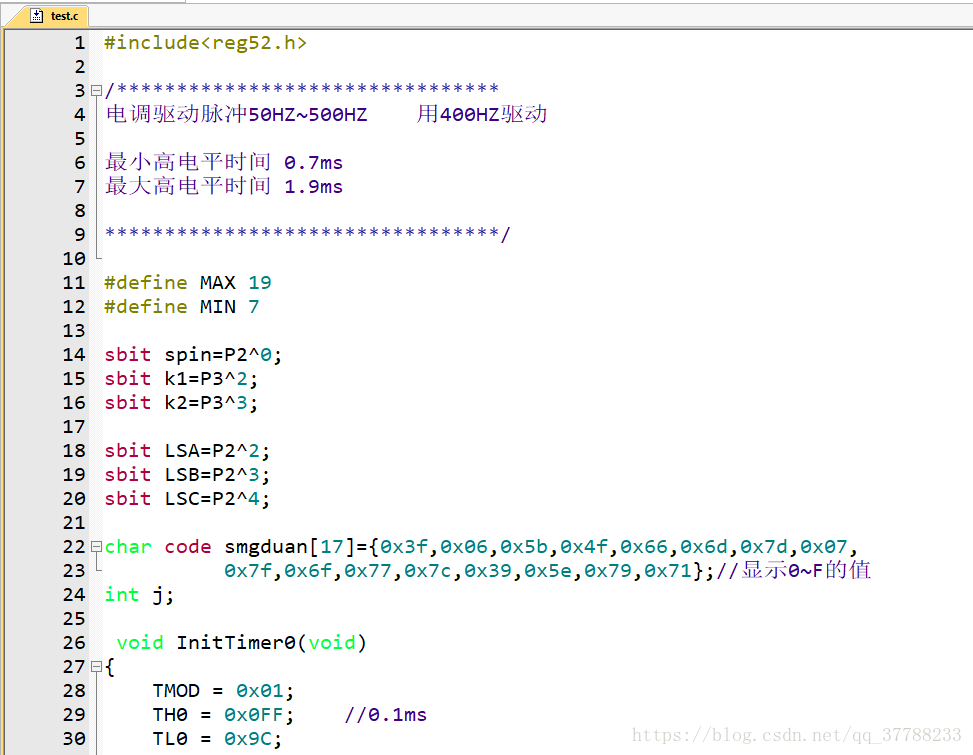This screenshot has width=973, height=755.
Task: Click the int j; declaration
Action: [x=139, y=595]
